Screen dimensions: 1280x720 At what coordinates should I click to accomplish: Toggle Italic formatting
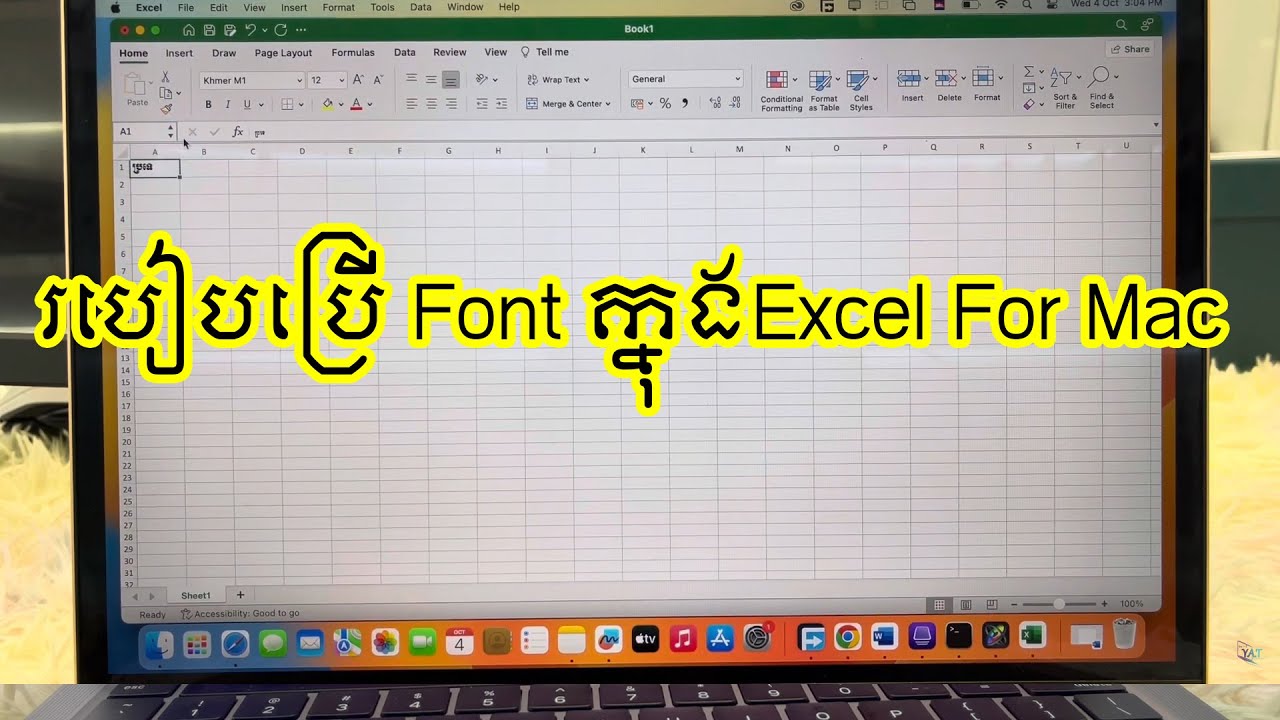228,104
